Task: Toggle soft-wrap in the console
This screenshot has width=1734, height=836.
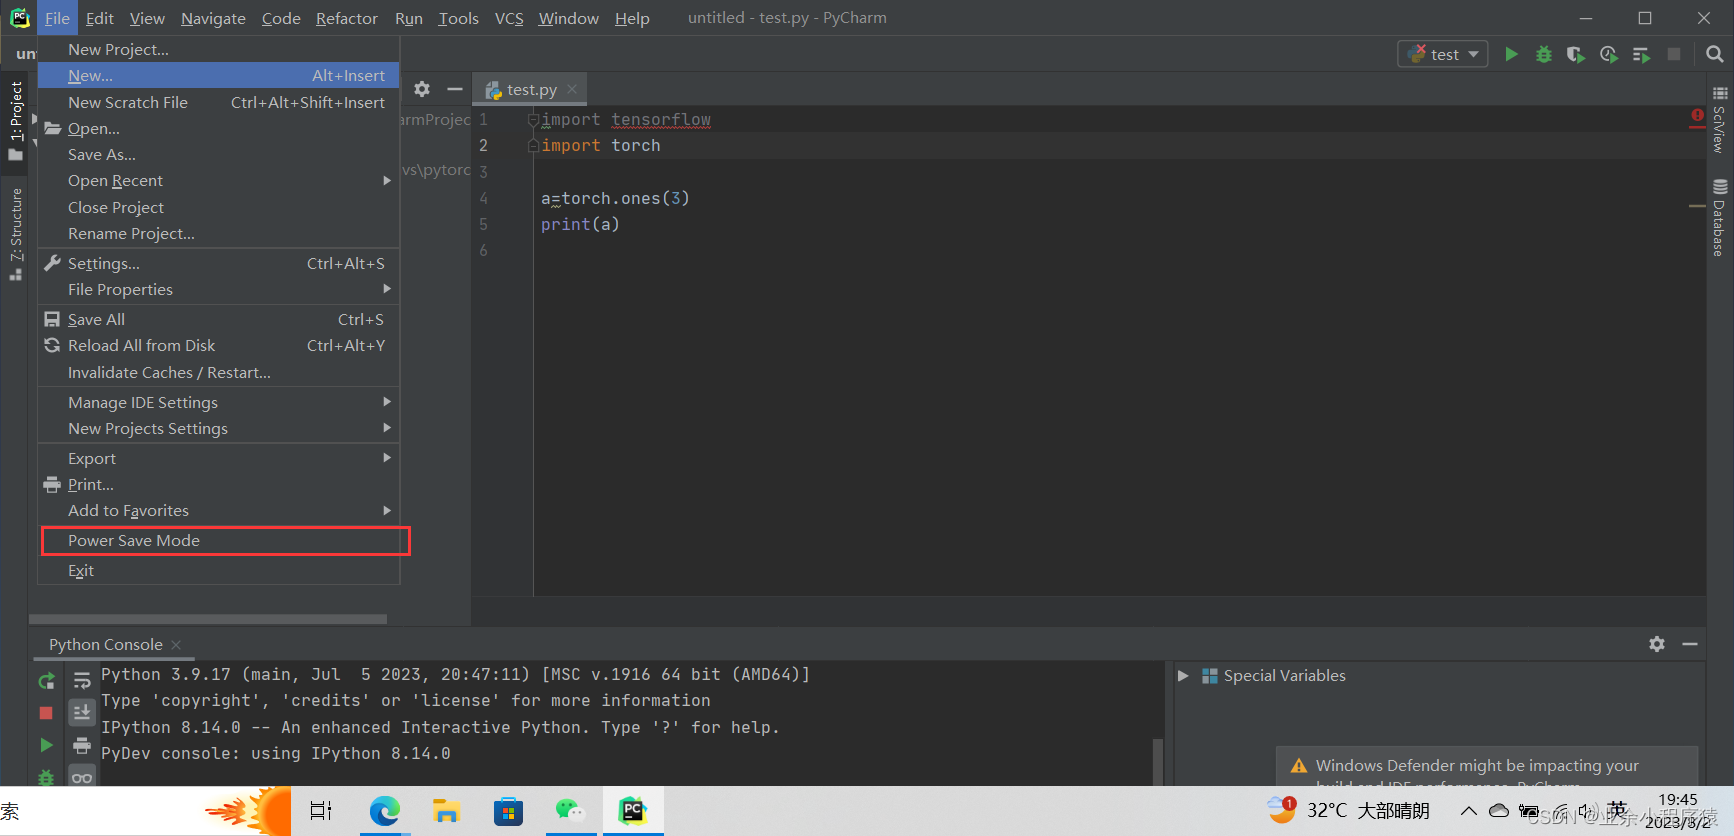Action: point(82,681)
